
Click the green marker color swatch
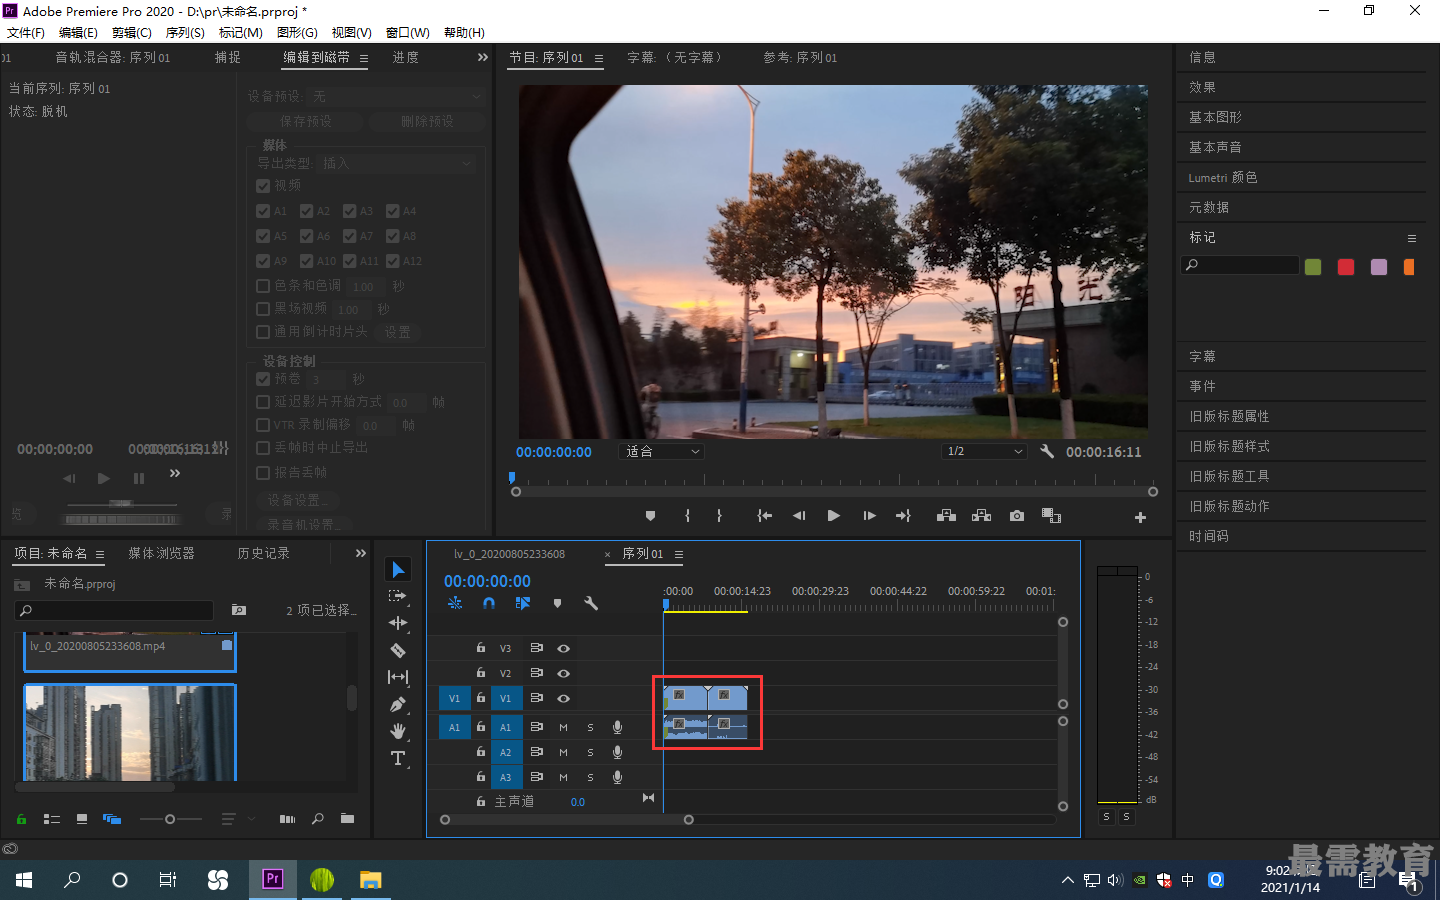(1313, 267)
